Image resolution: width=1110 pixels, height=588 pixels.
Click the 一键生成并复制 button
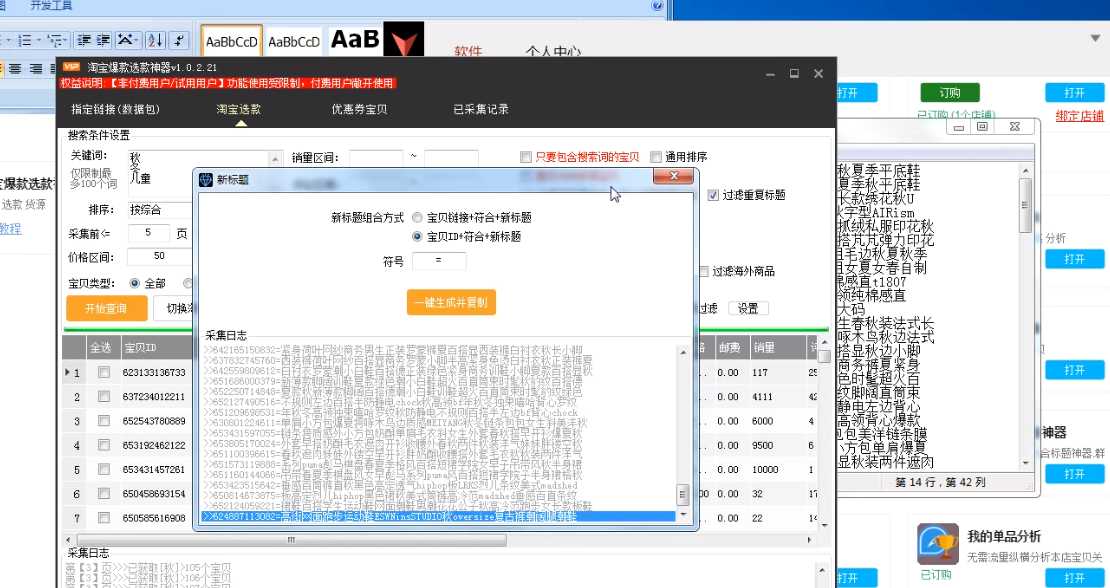click(451, 302)
